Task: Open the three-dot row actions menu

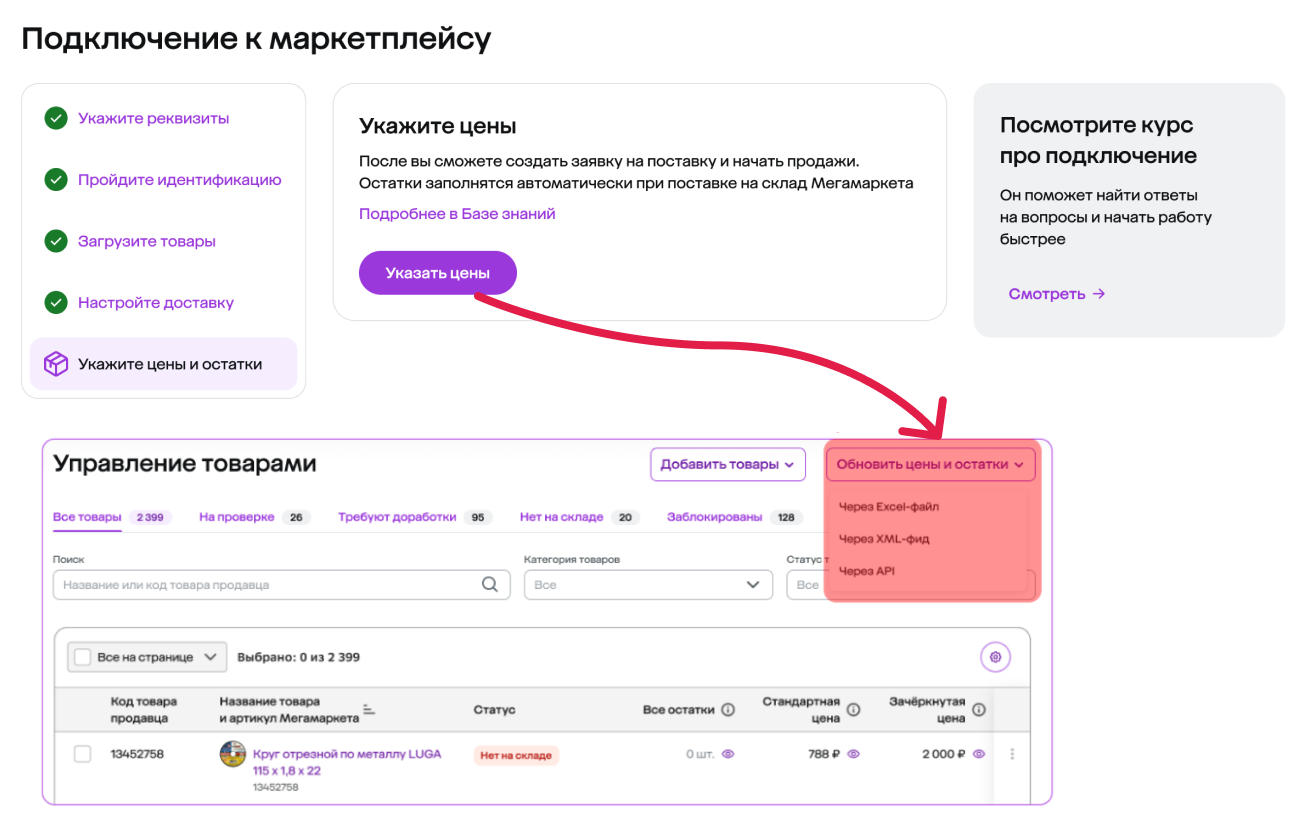Action: 1012,754
